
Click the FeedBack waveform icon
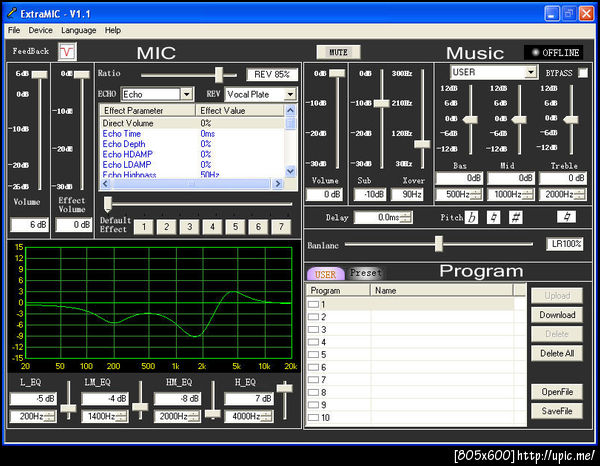[x=66, y=50]
